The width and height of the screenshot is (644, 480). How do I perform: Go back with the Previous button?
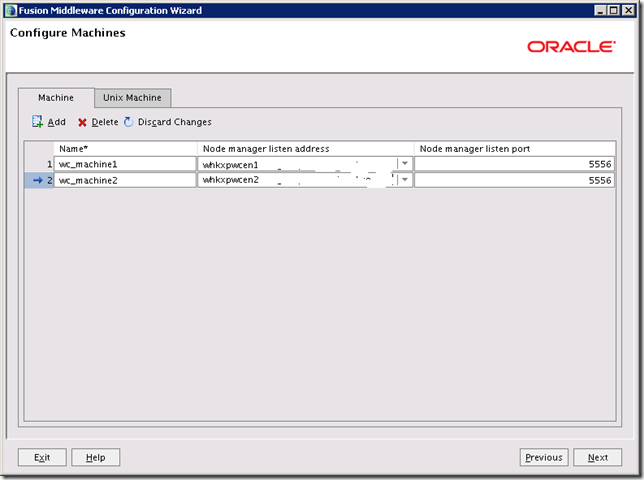[544, 457]
